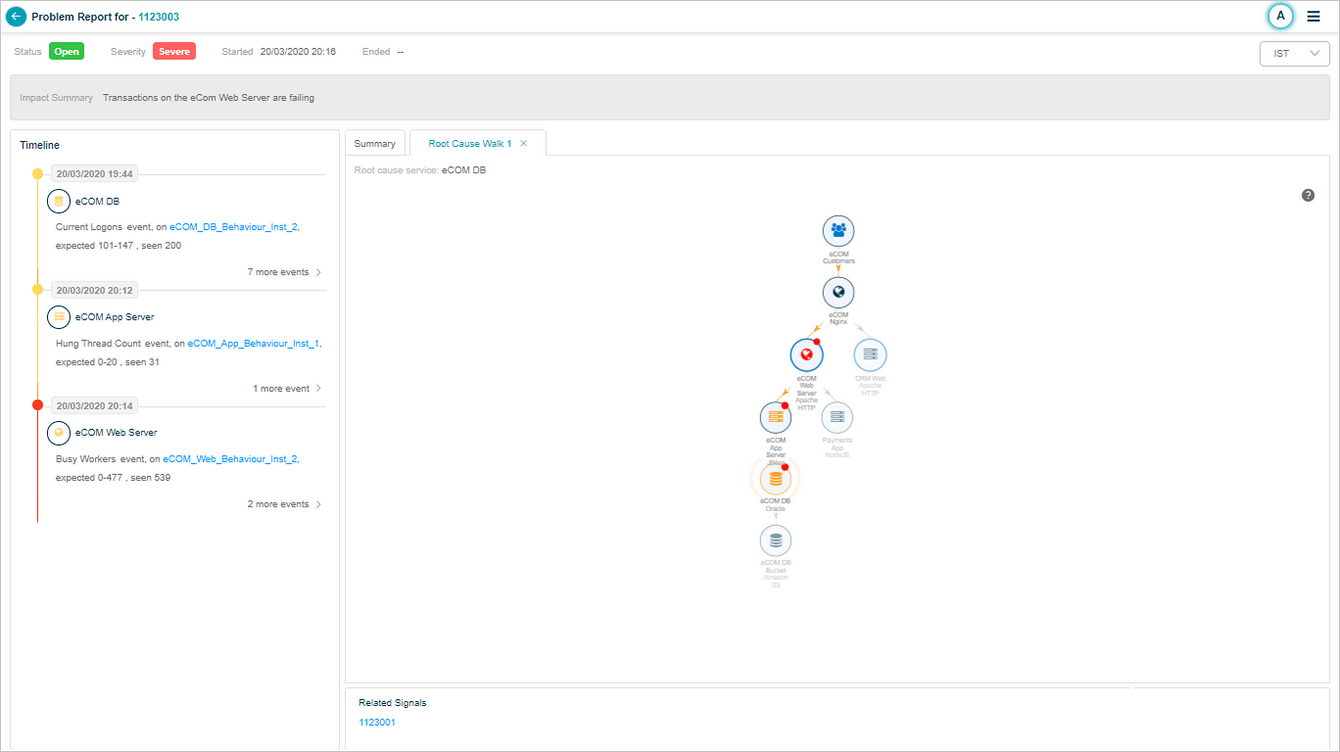Expand 2 more events for Web Server
This screenshot has width=1340, height=752.
285,504
